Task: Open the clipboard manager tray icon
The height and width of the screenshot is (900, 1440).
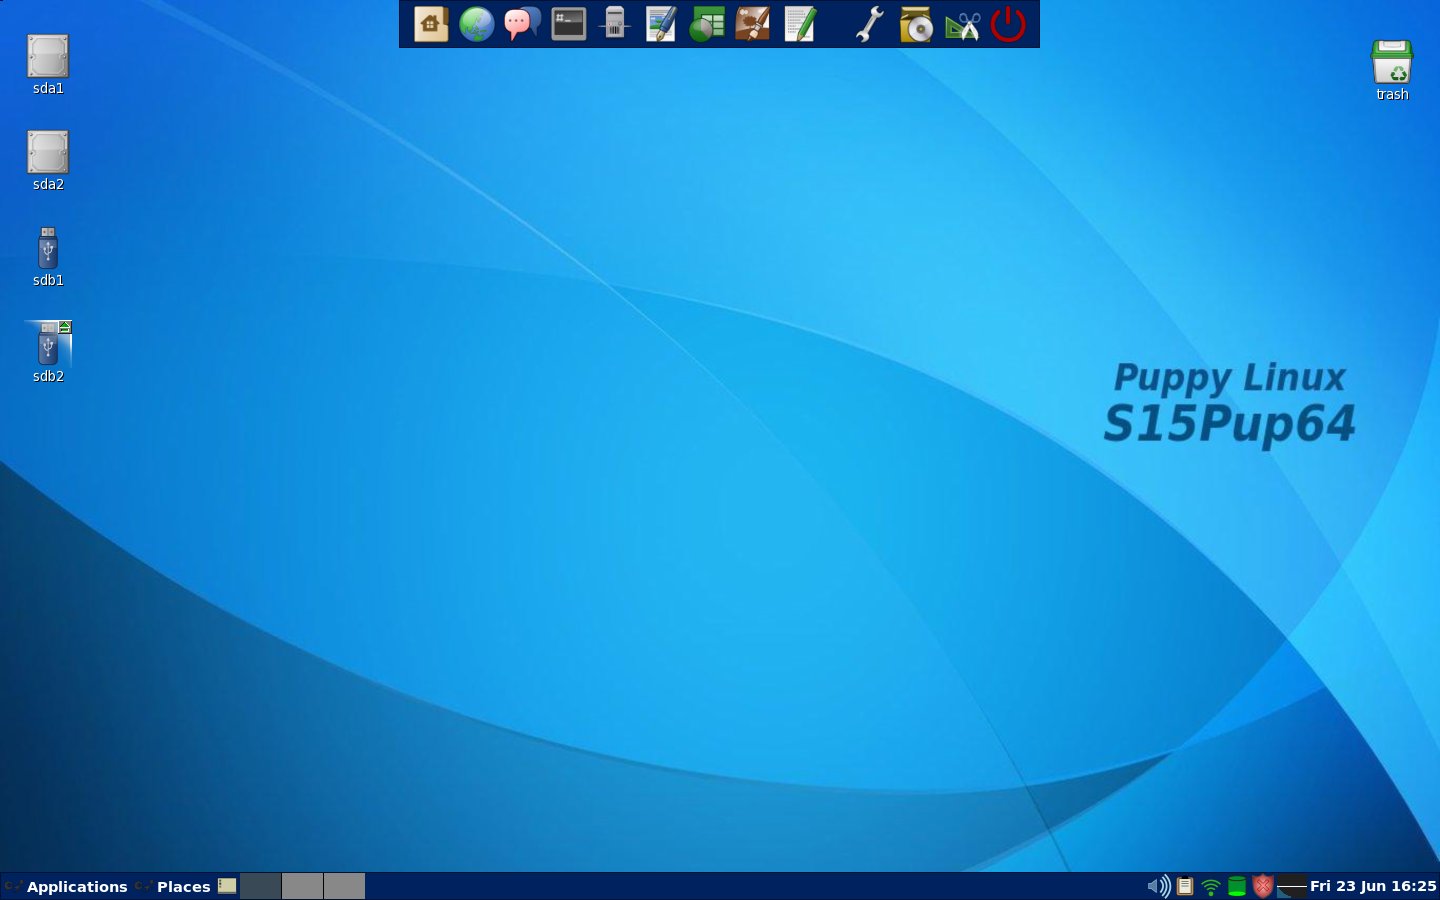Action: pos(1185,886)
